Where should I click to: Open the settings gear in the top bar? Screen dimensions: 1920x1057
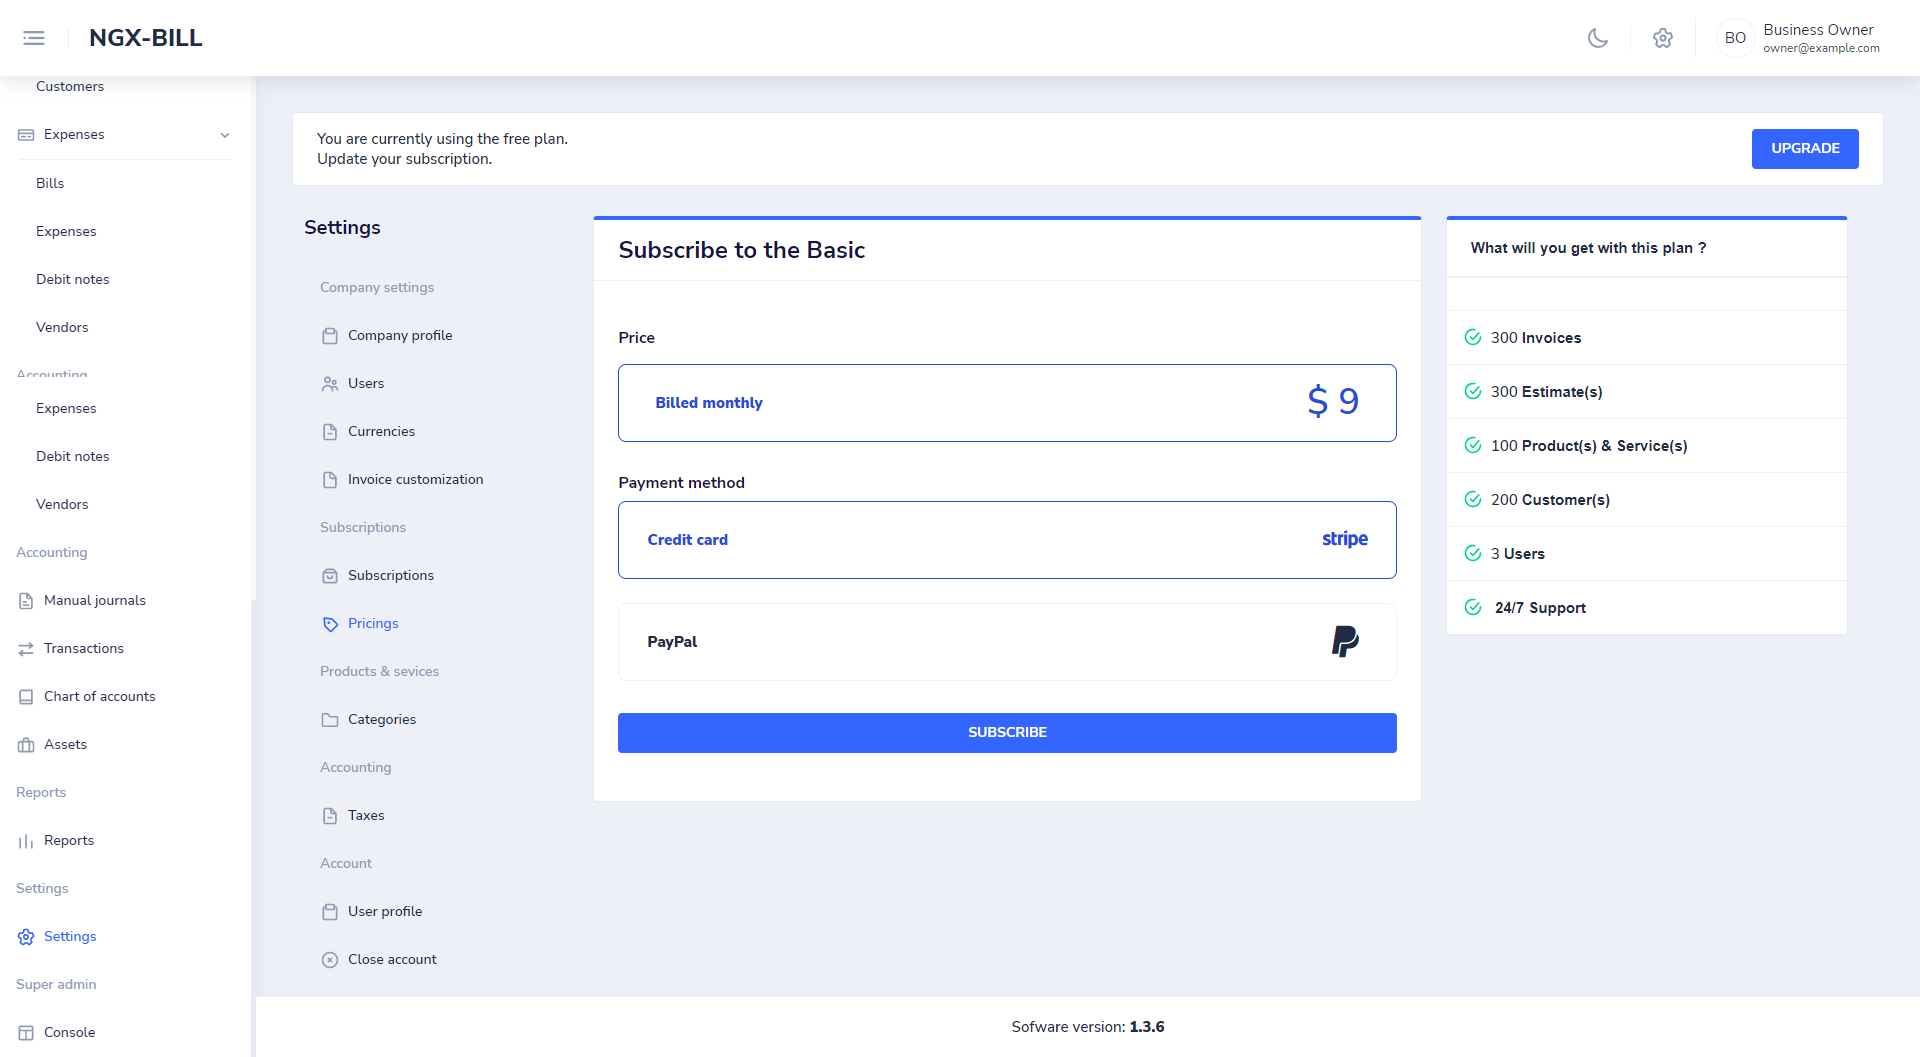click(1663, 38)
